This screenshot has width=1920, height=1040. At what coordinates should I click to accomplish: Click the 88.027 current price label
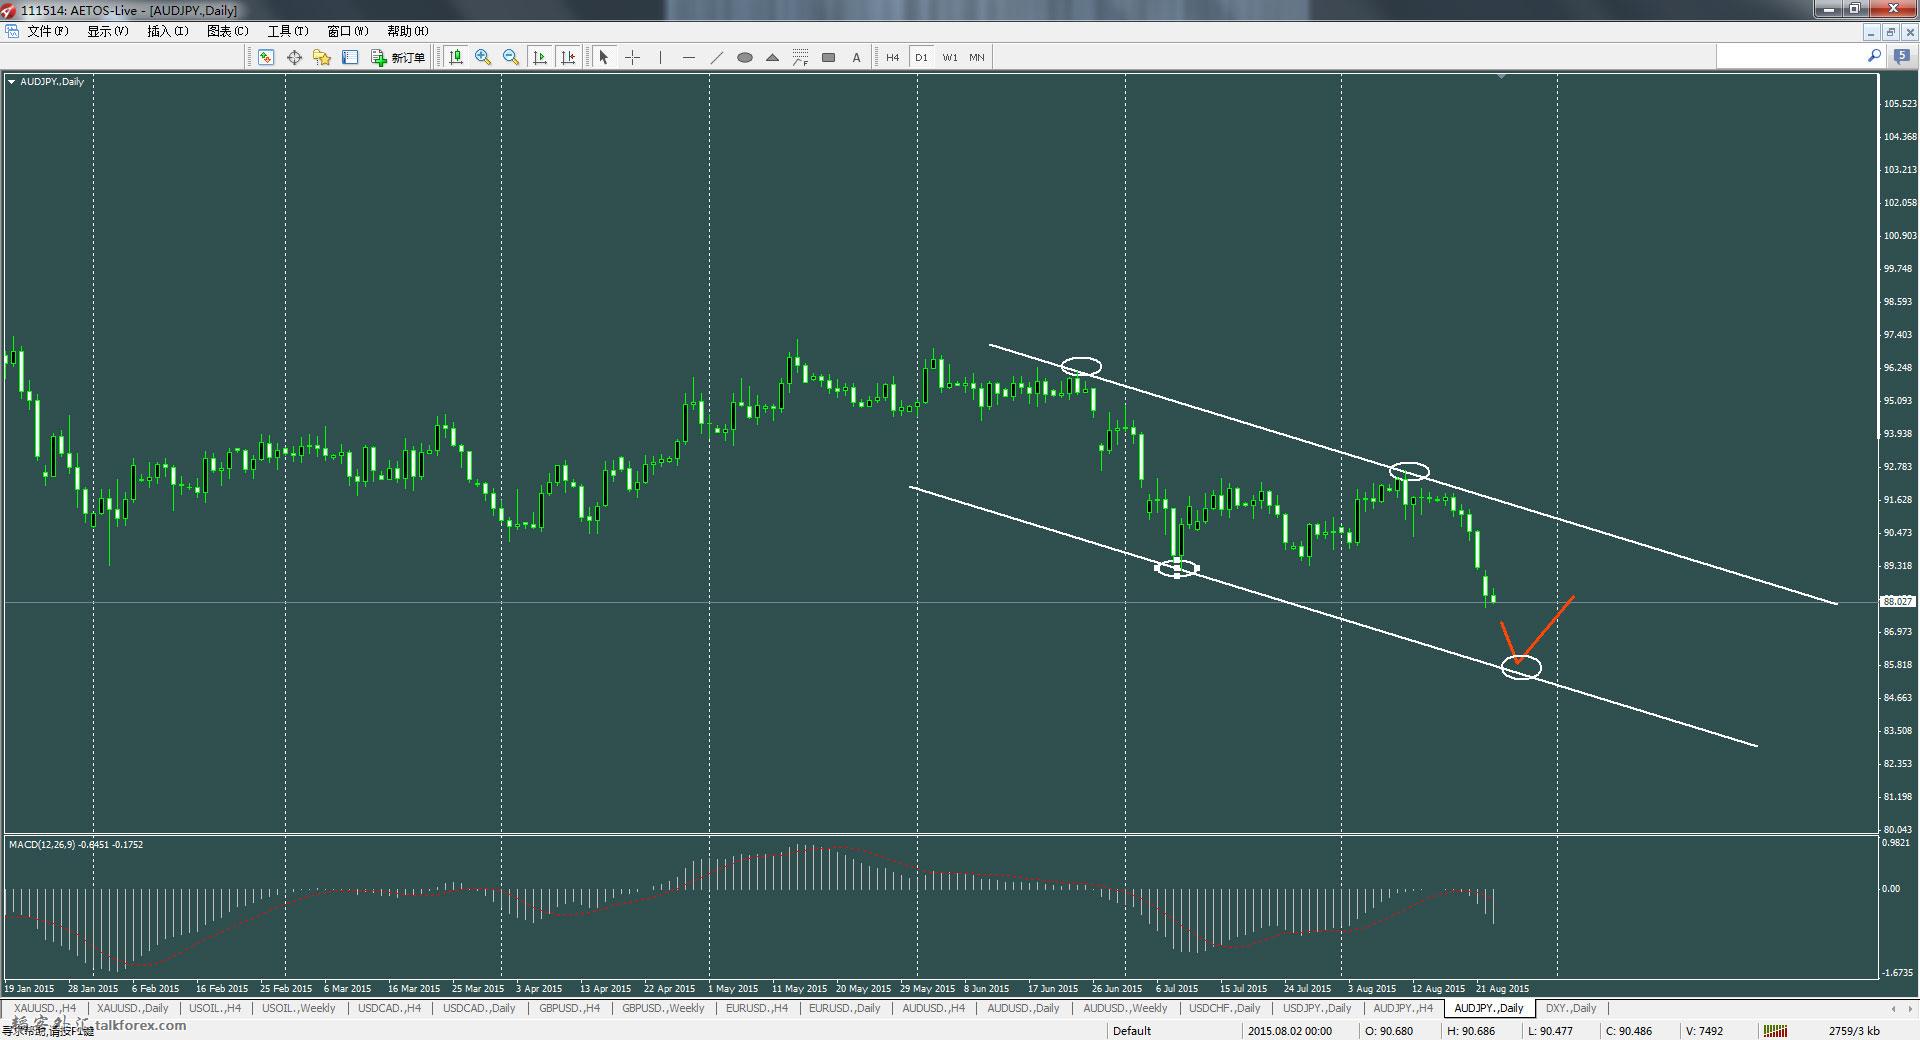tap(1897, 601)
